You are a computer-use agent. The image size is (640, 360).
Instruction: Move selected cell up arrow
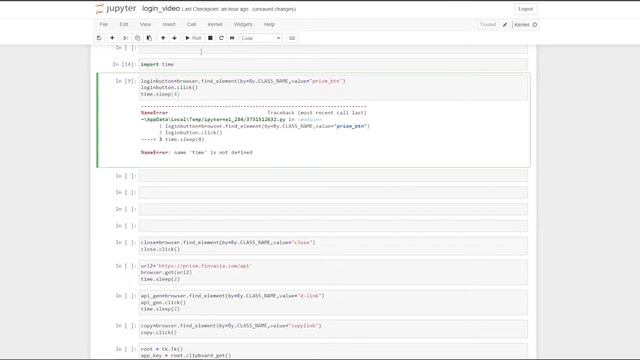tap(163, 38)
